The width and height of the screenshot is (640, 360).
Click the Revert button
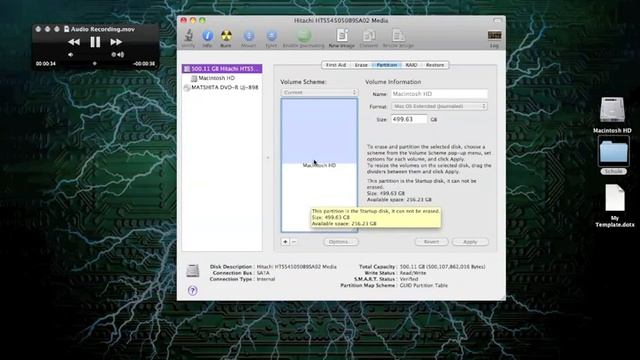click(x=431, y=242)
